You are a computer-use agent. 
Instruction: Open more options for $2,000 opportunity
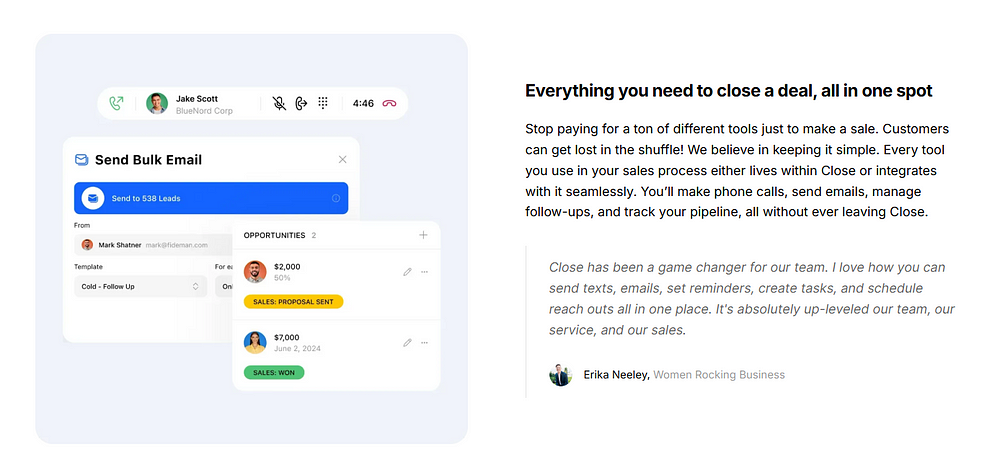tap(425, 272)
